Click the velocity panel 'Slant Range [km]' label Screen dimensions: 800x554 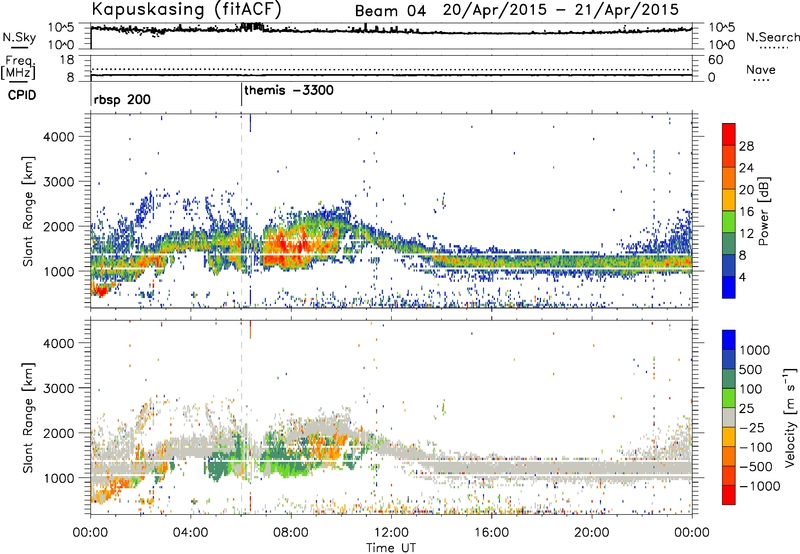tap(29, 417)
